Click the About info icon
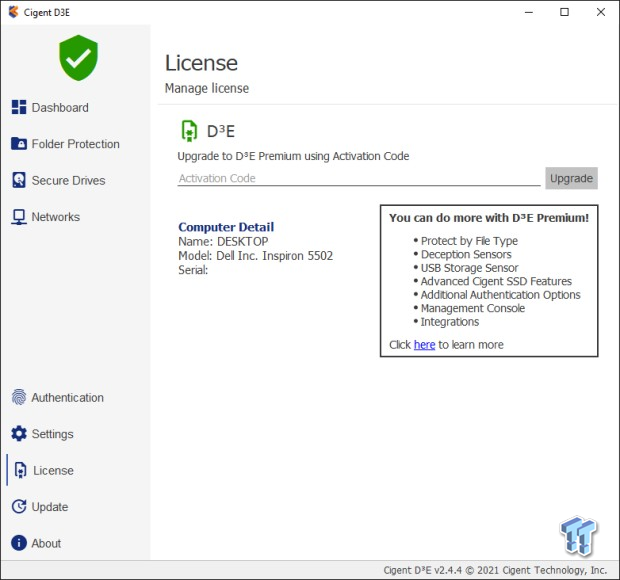Screen dimensions: 620x580 coord(19,543)
